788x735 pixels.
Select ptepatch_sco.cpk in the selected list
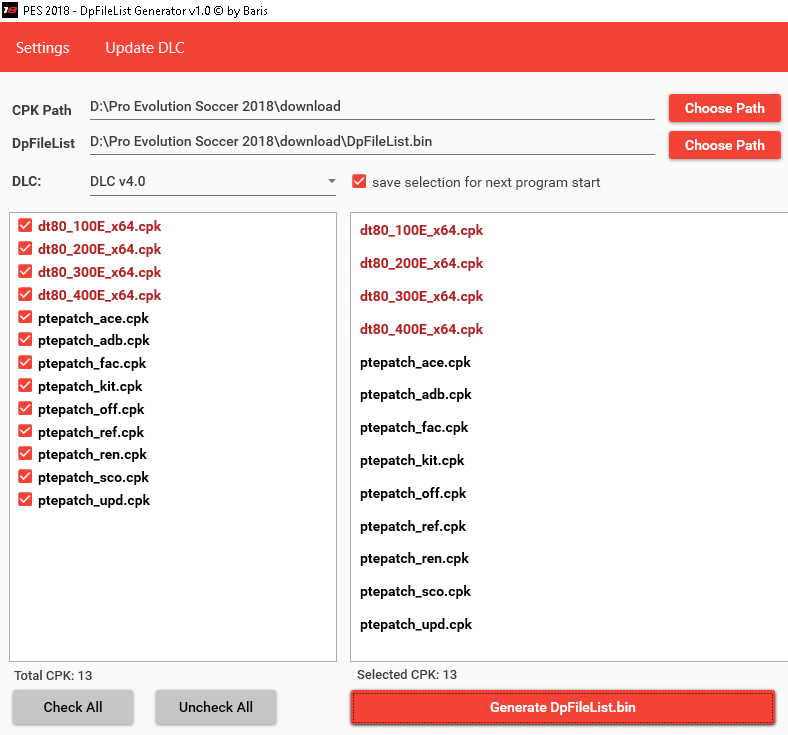pos(415,592)
